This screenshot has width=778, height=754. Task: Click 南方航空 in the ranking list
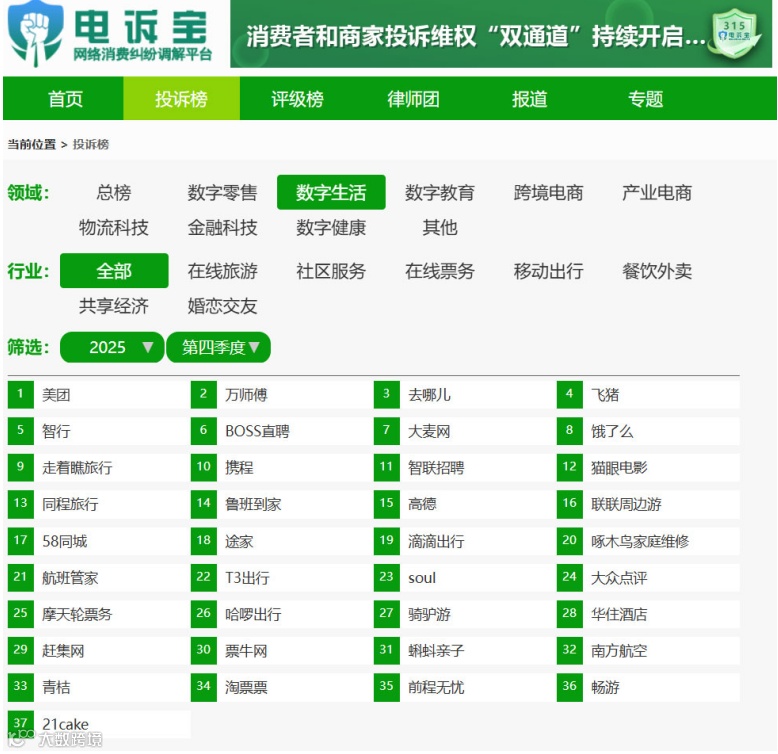619,651
